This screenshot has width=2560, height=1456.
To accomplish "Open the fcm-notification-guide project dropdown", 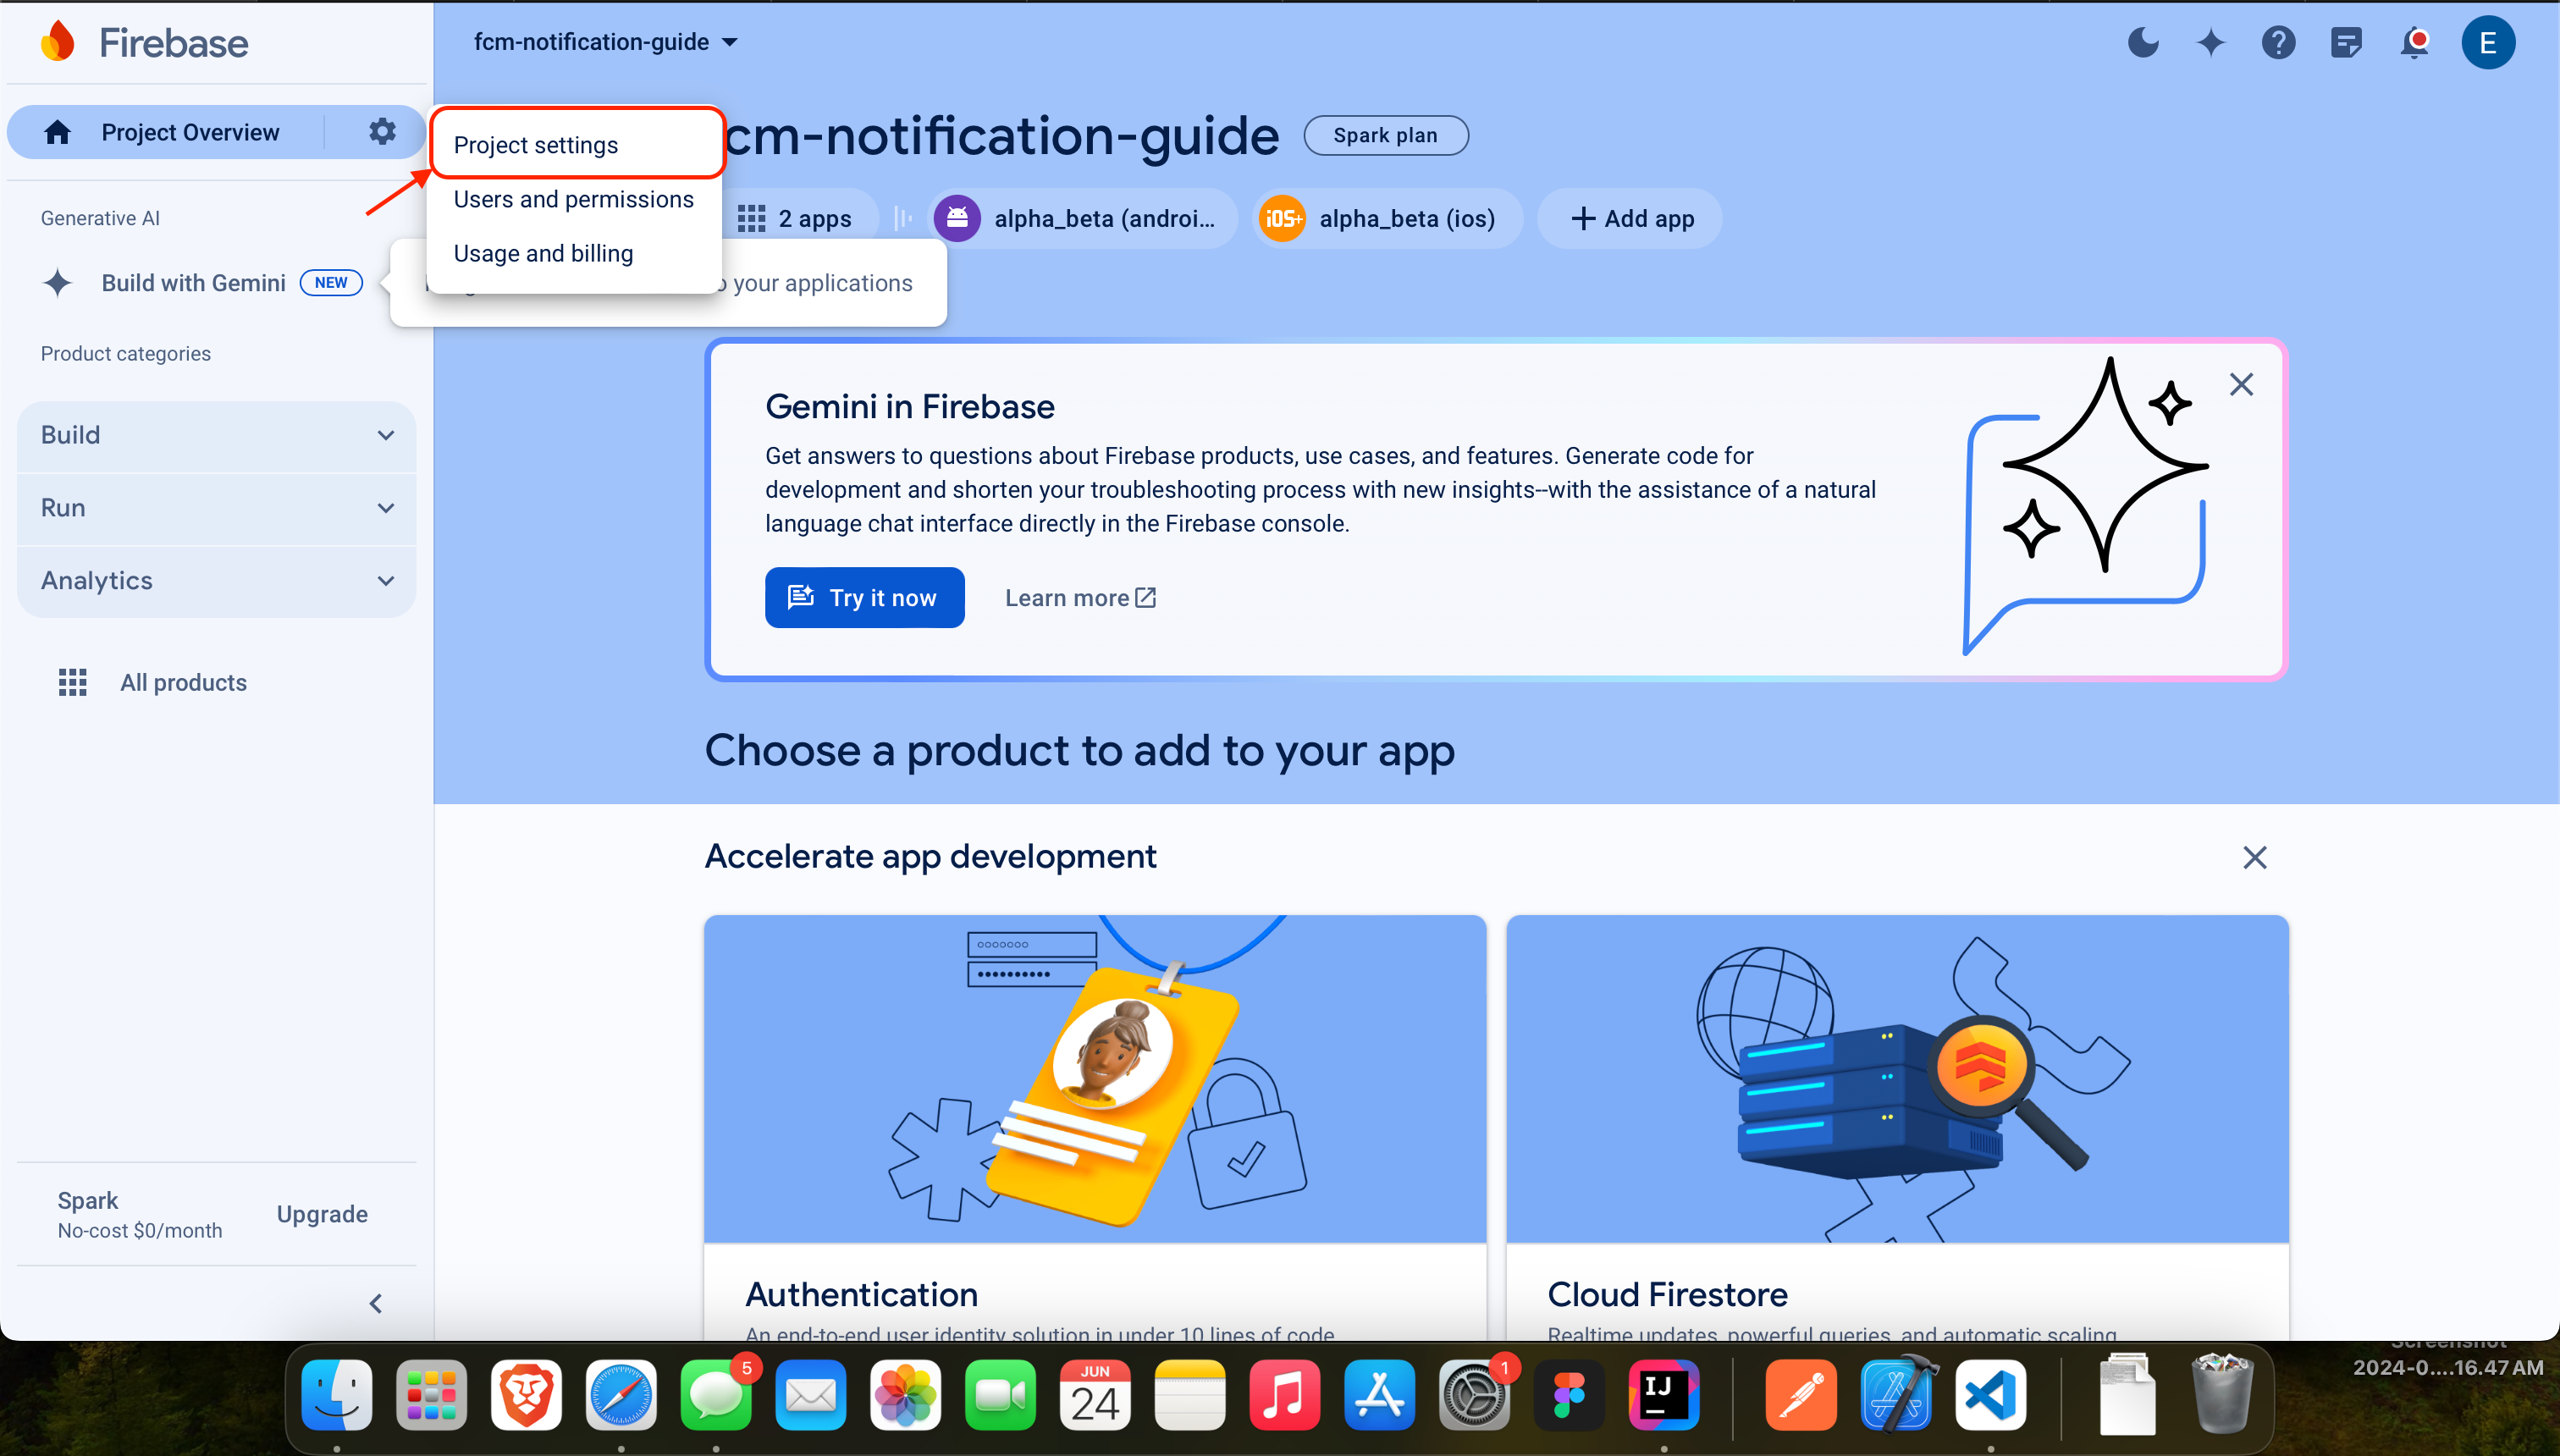I will pos(606,42).
